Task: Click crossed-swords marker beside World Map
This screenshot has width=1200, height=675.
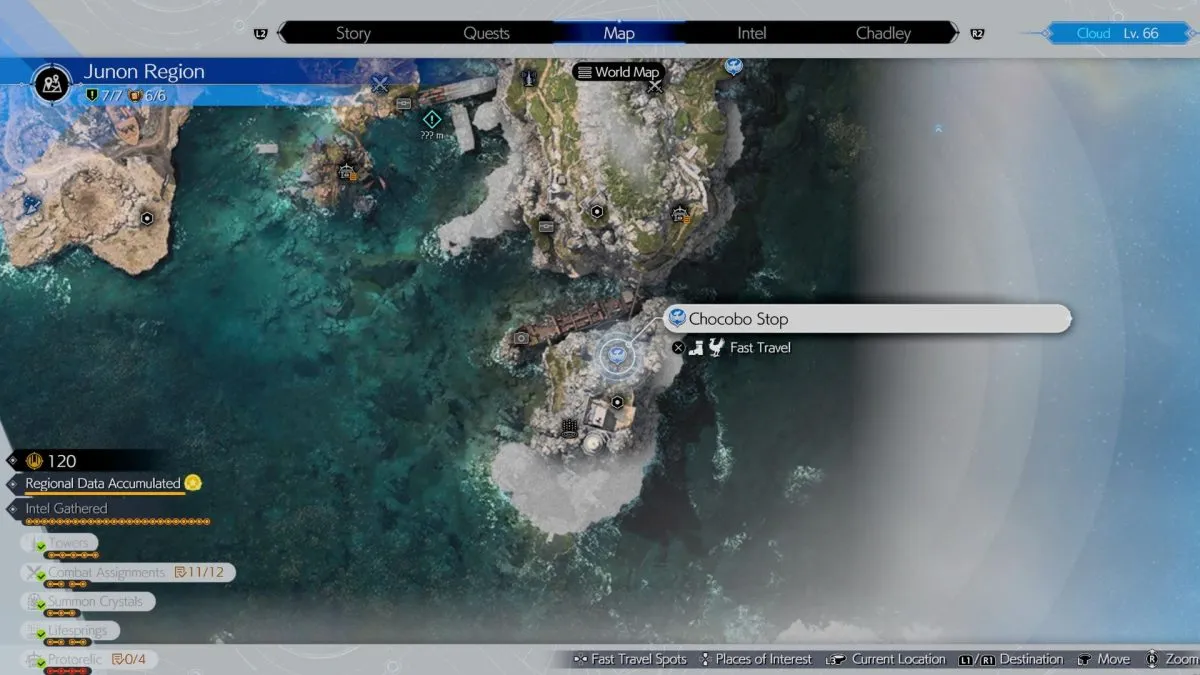Action: (655, 87)
